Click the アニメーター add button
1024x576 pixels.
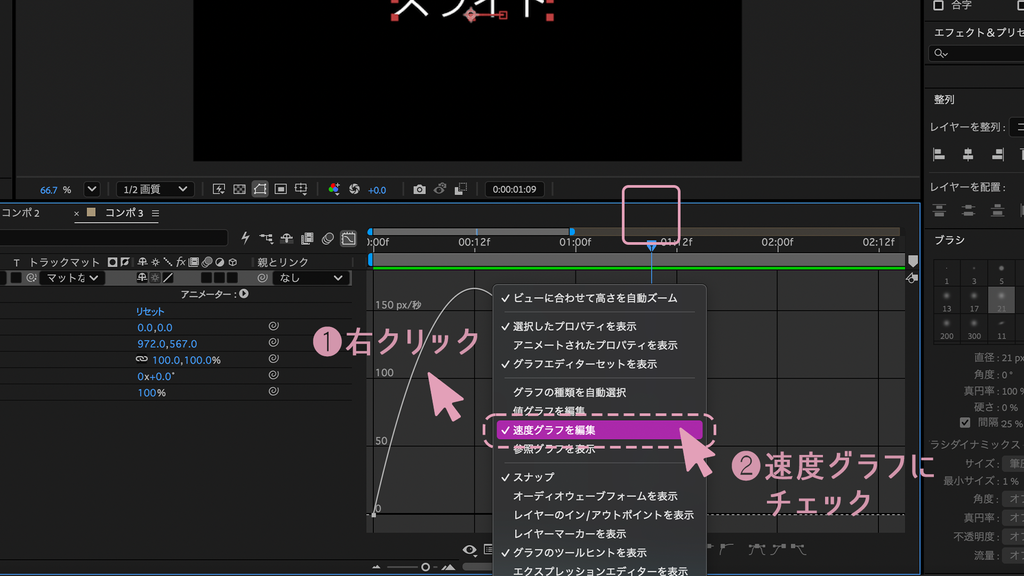click(x=244, y=295)
